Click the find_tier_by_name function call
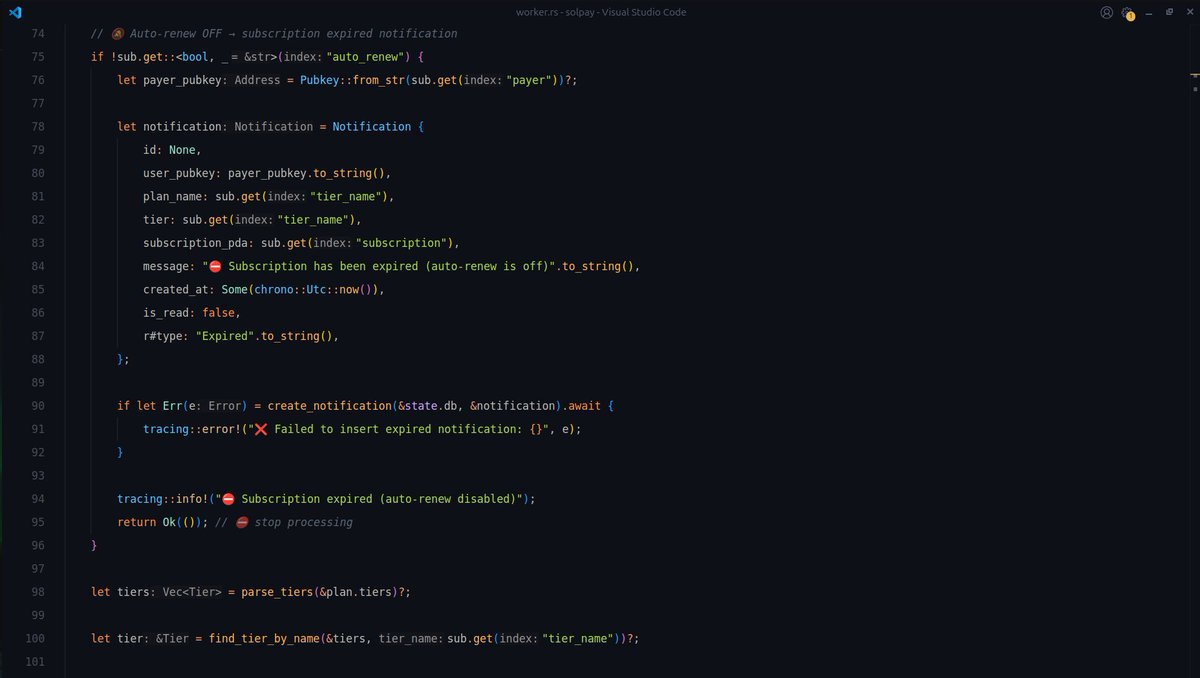This screenshot has height=678, width=1200. [x=262, y=638]
